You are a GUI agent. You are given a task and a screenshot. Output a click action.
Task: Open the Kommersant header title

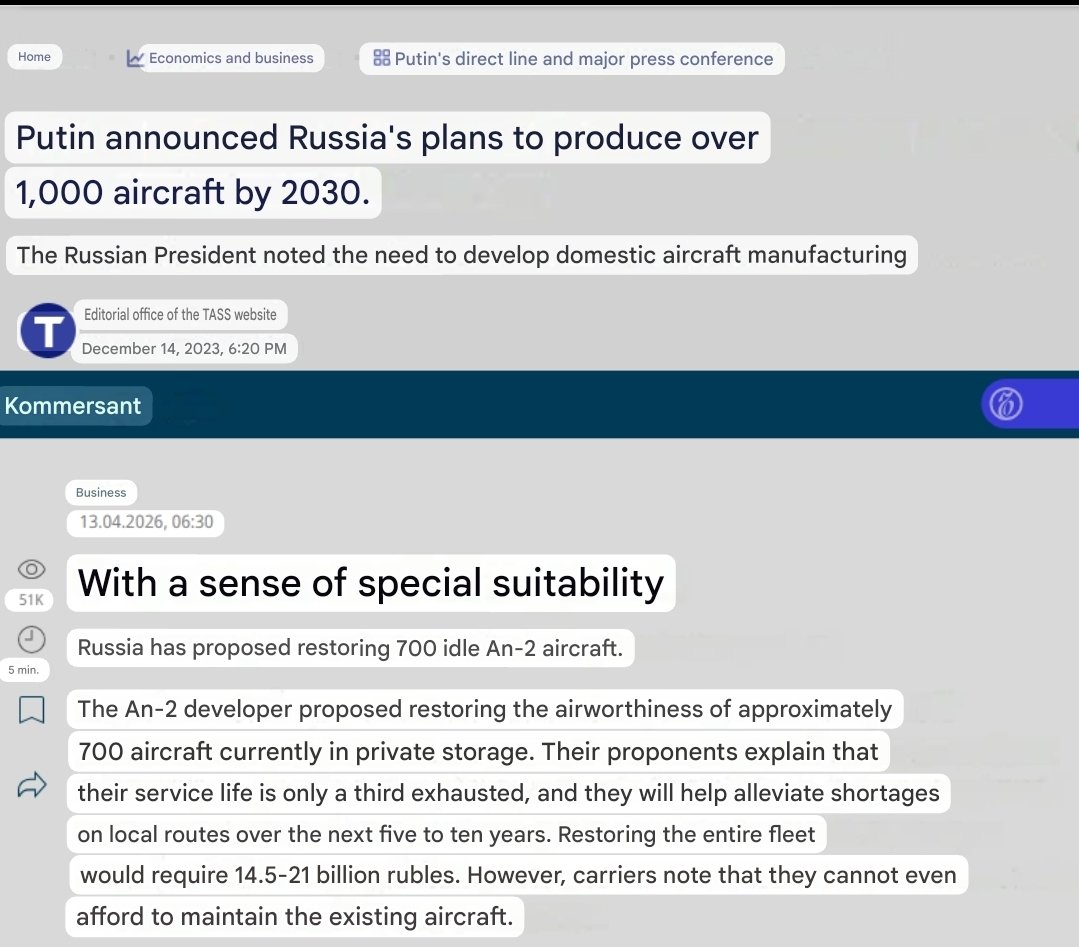pos(73,406)
